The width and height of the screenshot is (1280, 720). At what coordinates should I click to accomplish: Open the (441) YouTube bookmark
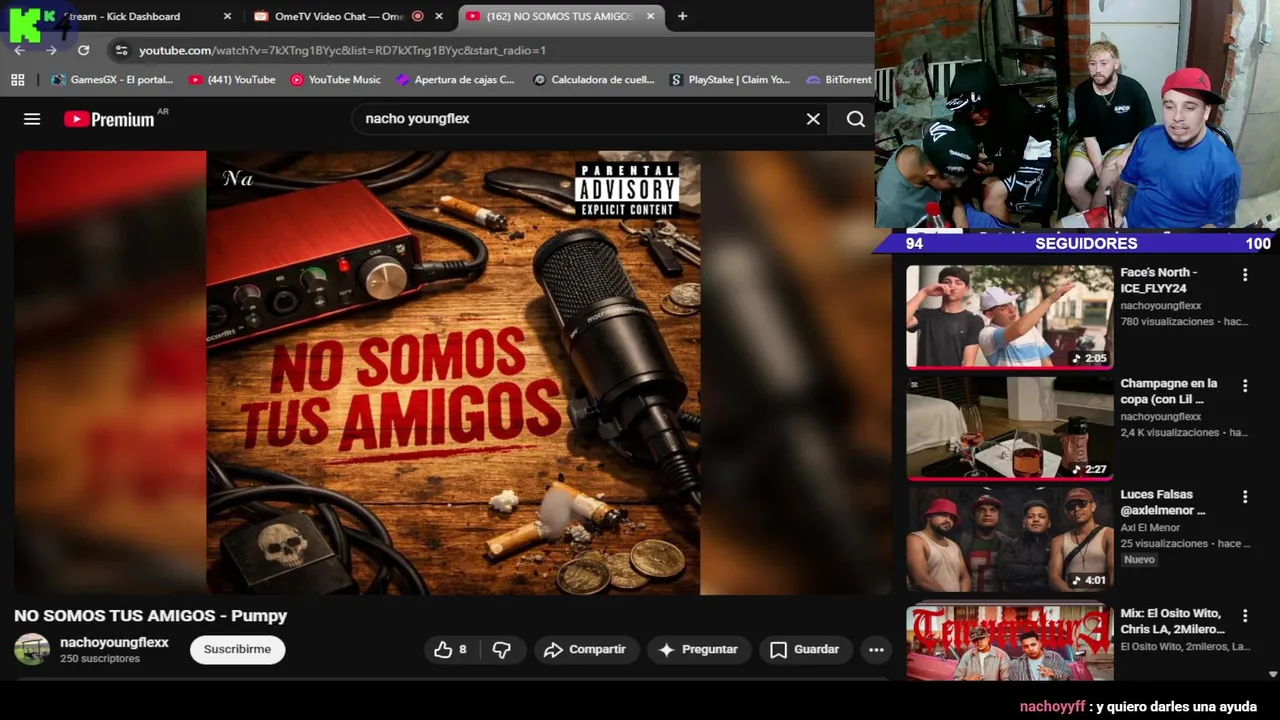(232, 80)
